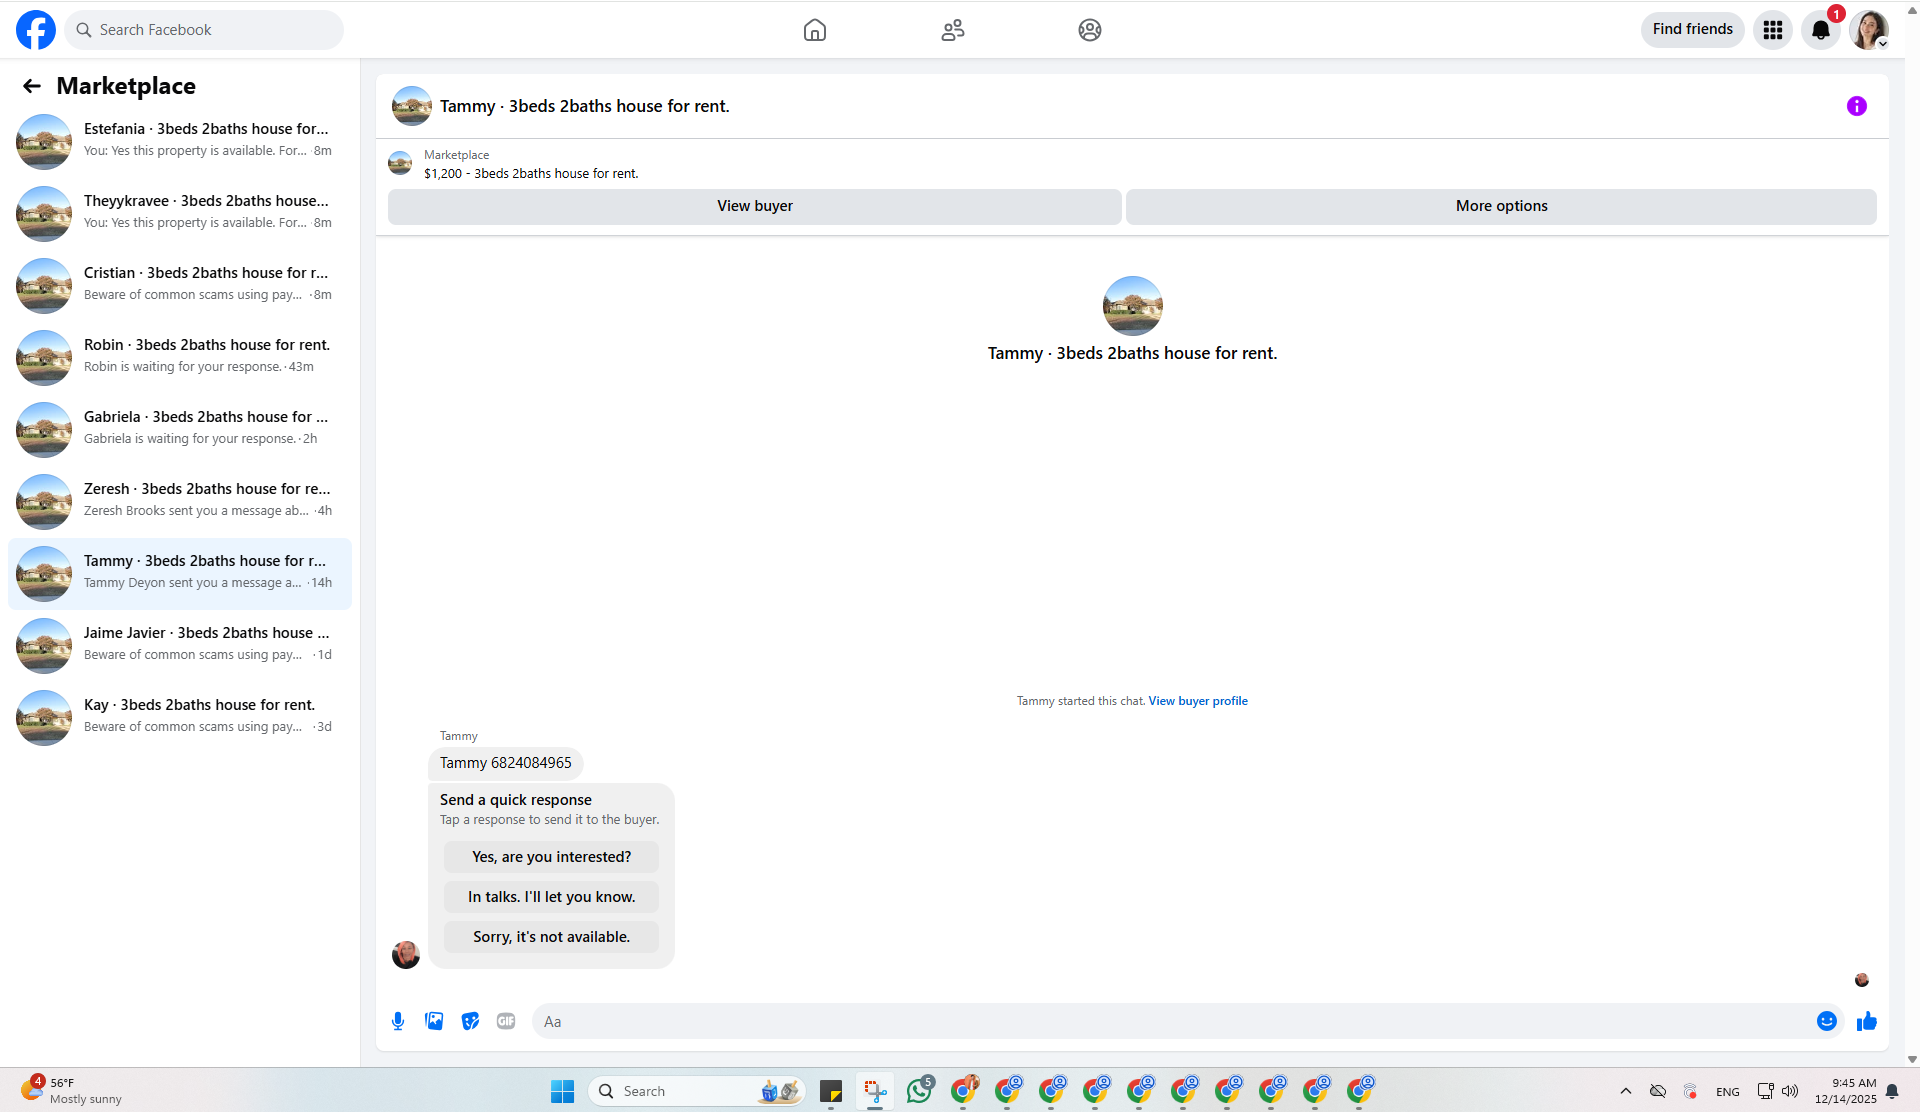The width and height of the screenshot is (1920, 1112).
Task: Open the volume control in system tray
Action: click(1790, 1091)
